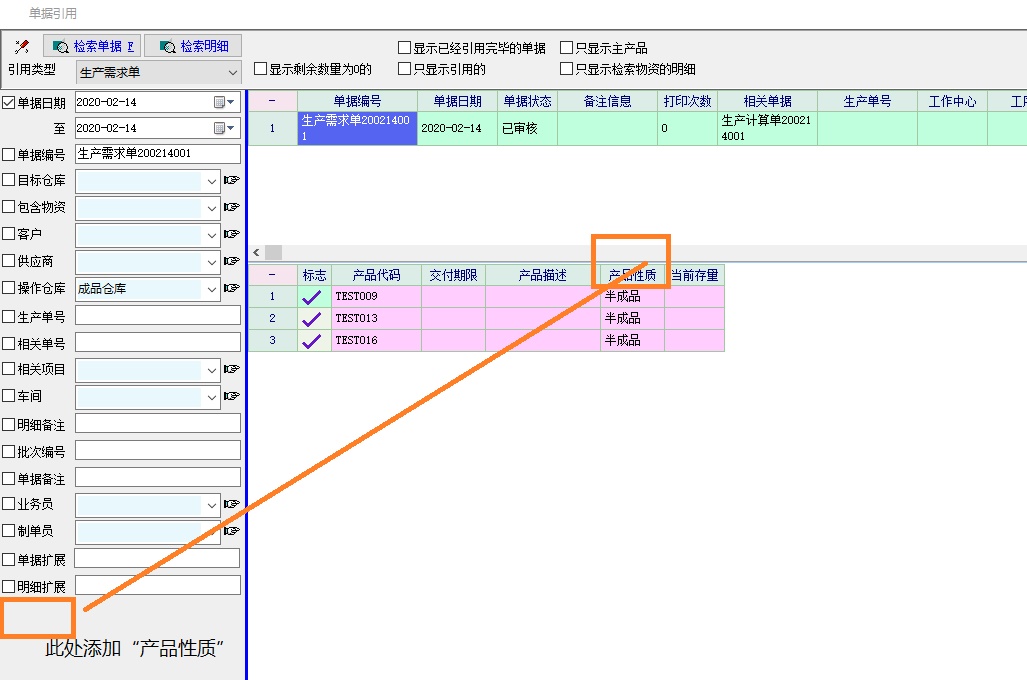Open the 操作仓库 dropdown showing 成品仓库
The width and height of the screenshot is (1027, 680).
(x=211, y=289)
